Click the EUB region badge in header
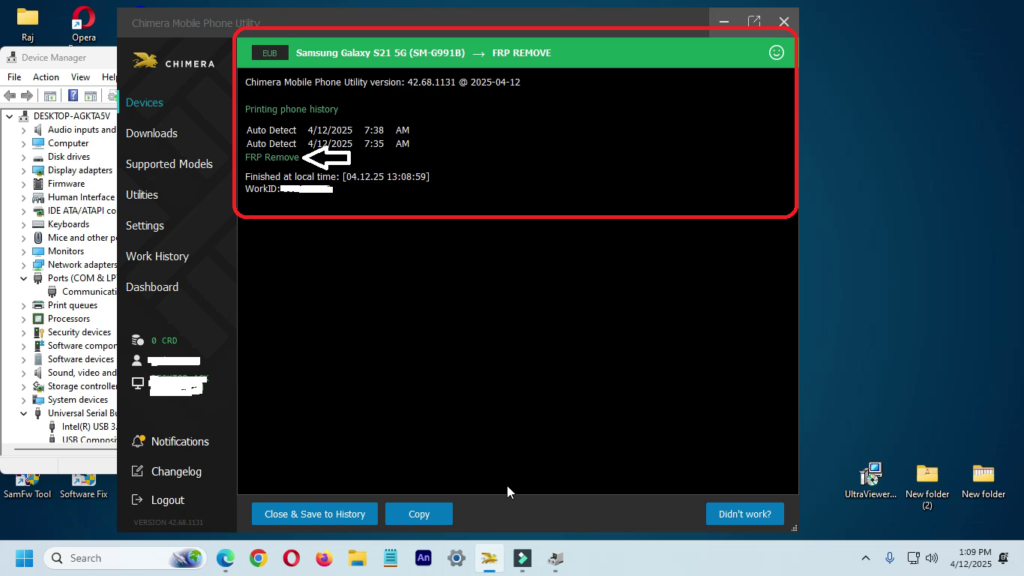This screenshot has width=1024, height=576. pyautogui.click(x=270, y=53)
